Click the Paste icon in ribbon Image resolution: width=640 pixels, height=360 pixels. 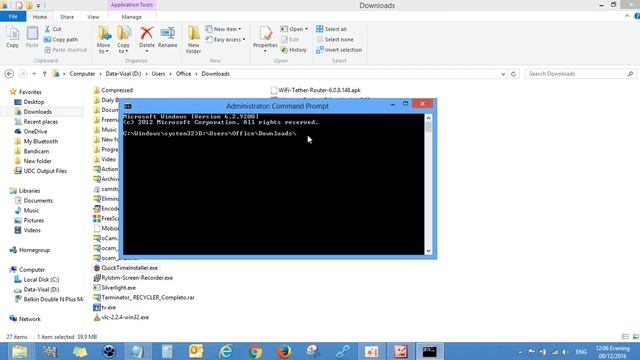tap(32, 37)
